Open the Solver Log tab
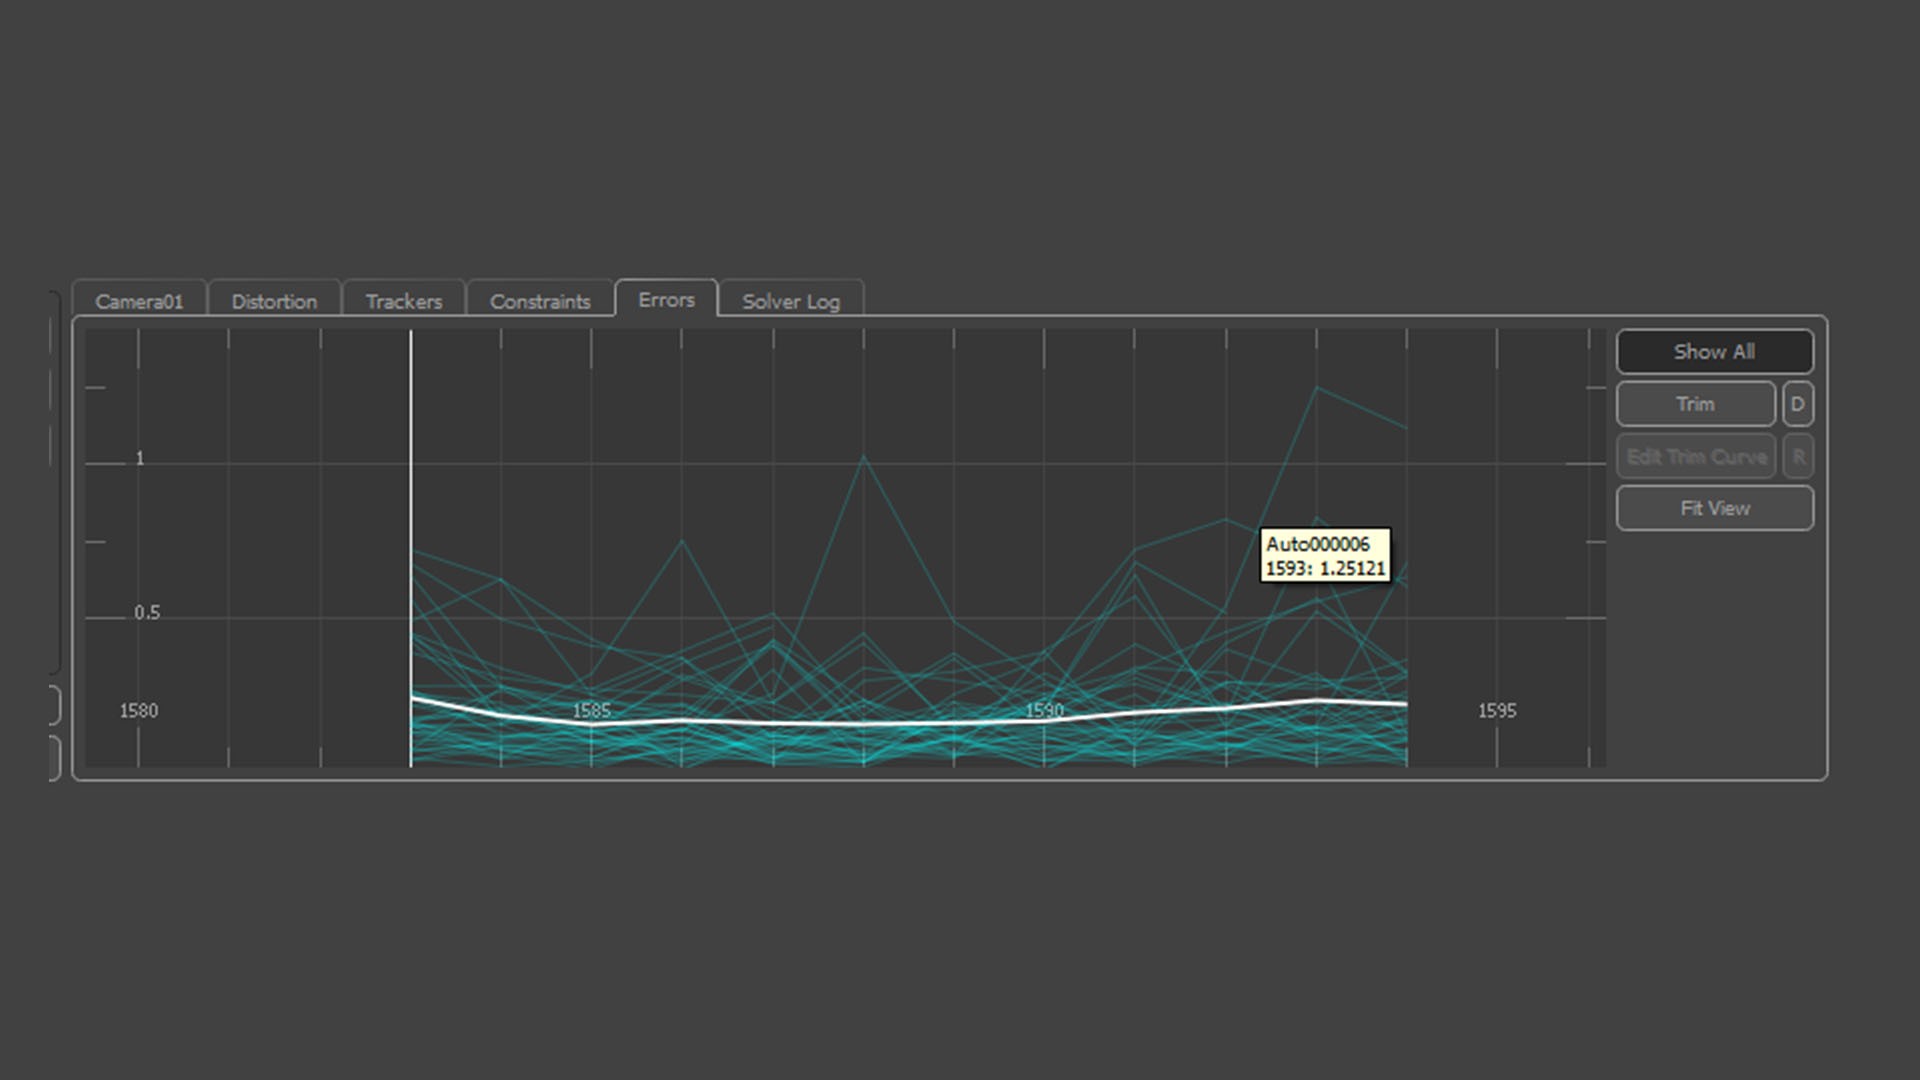 coord(790,301)
